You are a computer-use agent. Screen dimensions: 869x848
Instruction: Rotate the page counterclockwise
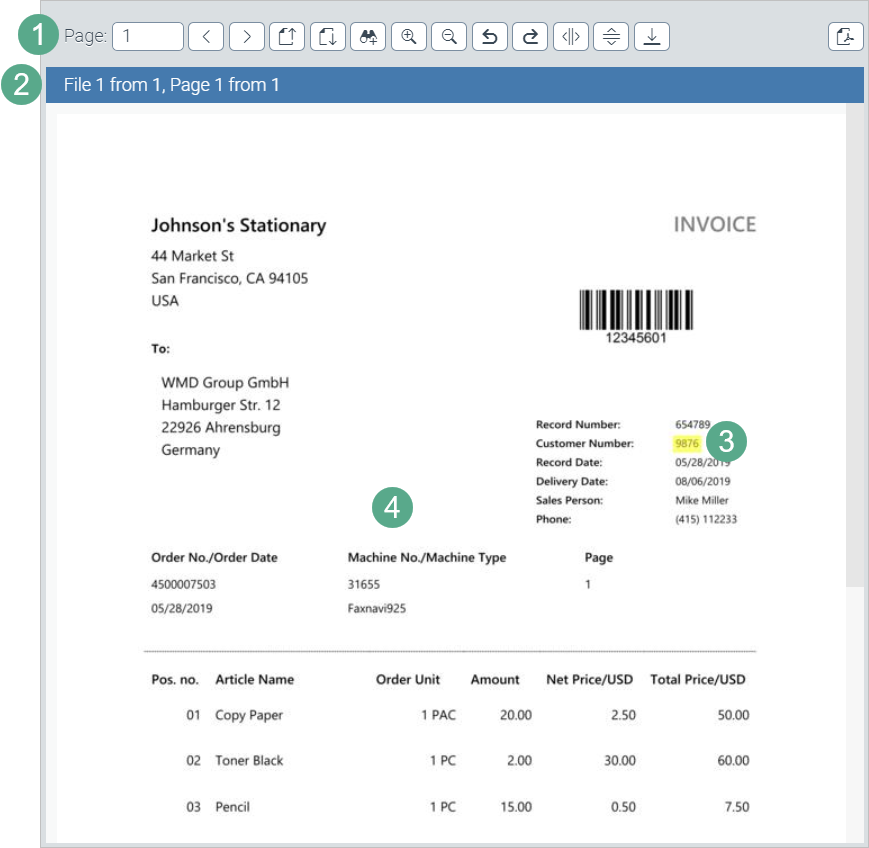tap(489, 37)
